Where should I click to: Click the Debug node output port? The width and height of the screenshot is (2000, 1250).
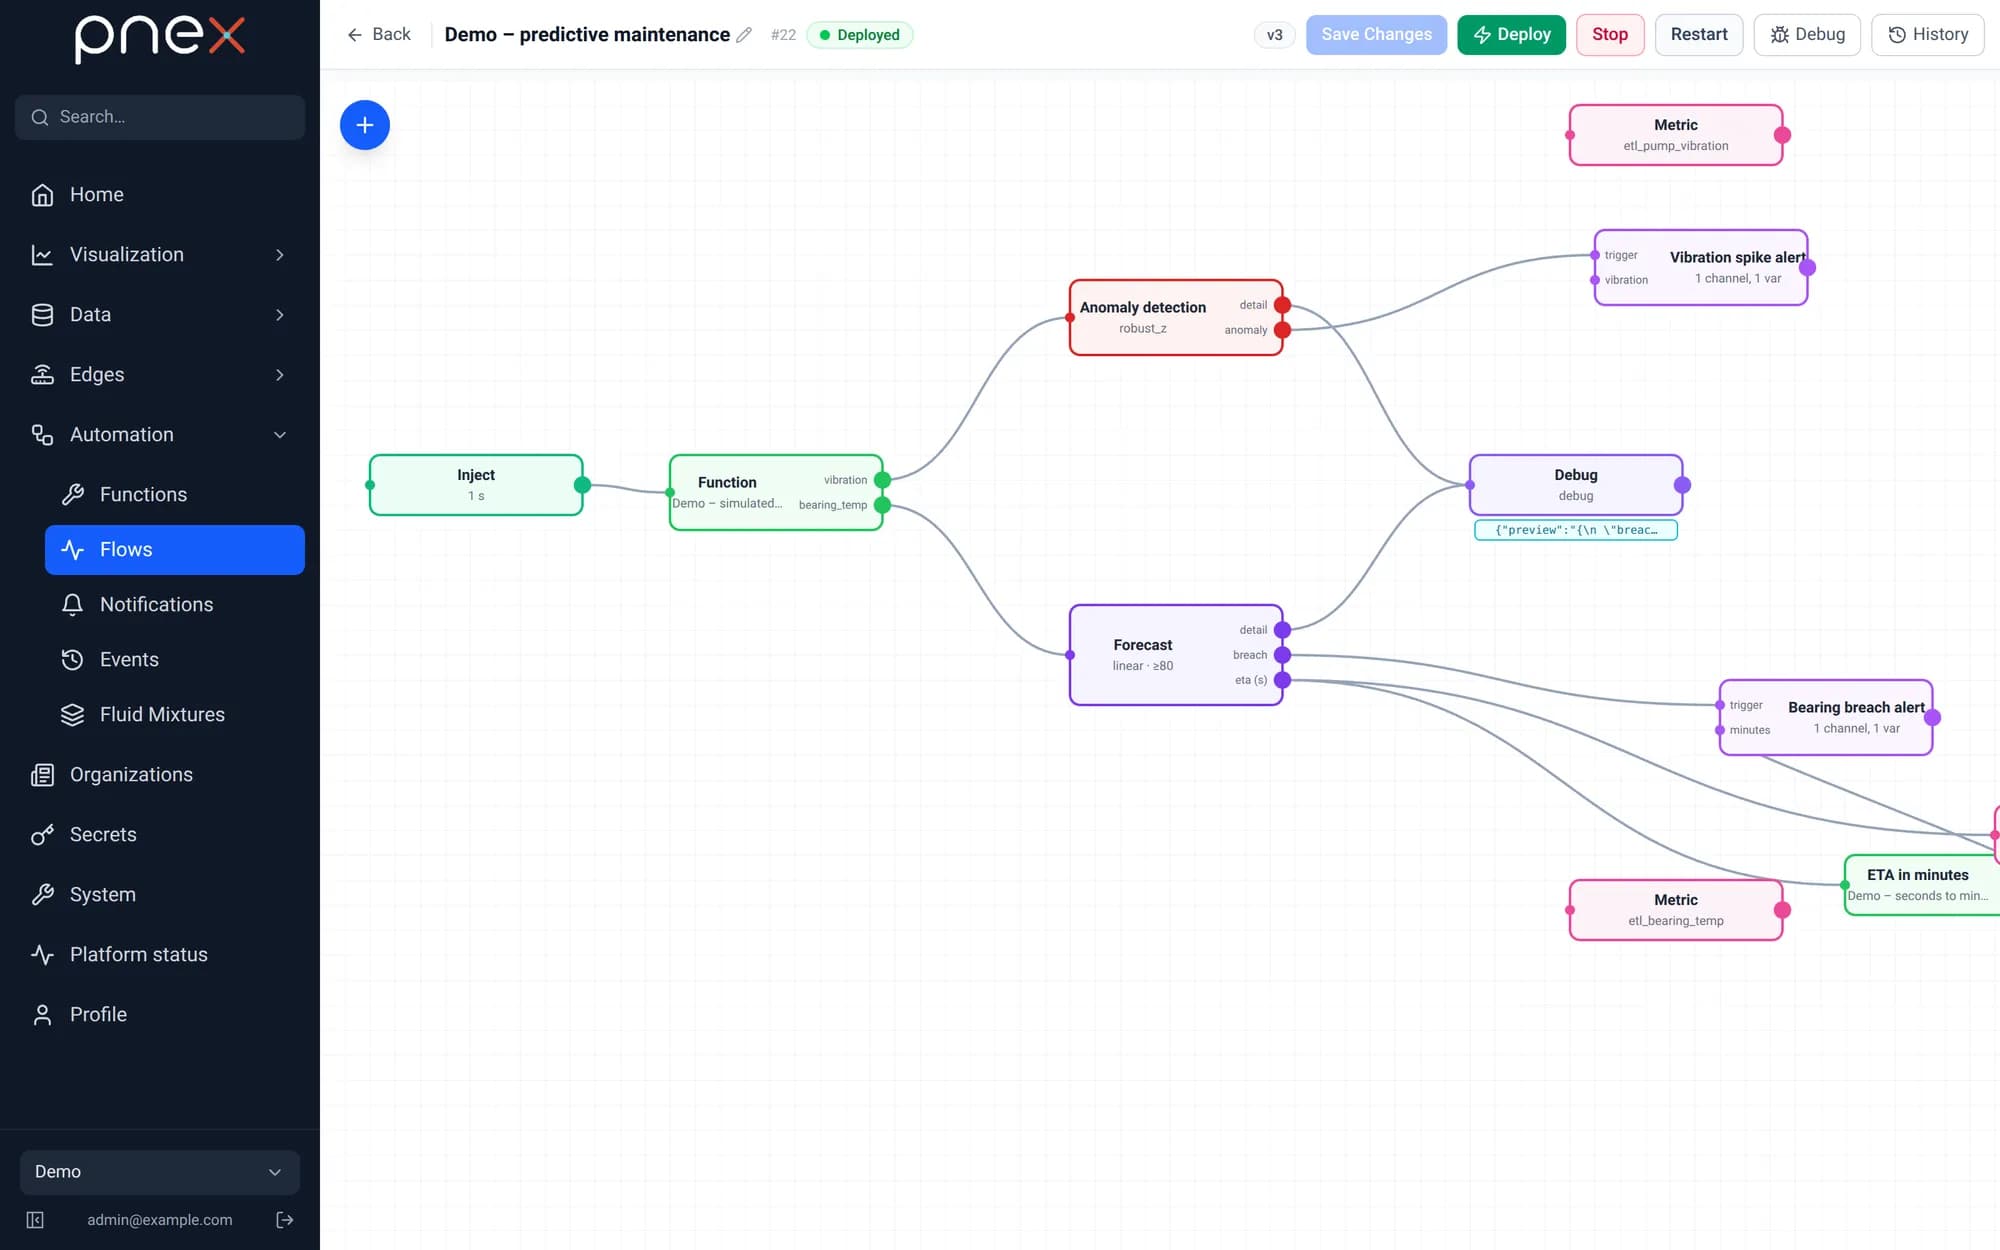coord(1682,485)
